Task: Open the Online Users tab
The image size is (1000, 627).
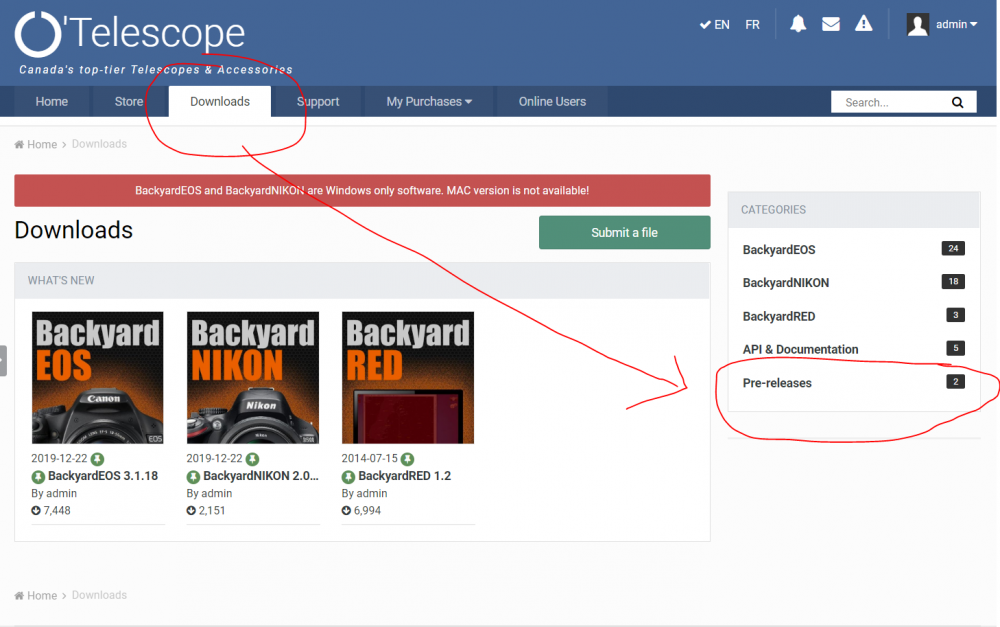Action: click(x=552, y=102)
